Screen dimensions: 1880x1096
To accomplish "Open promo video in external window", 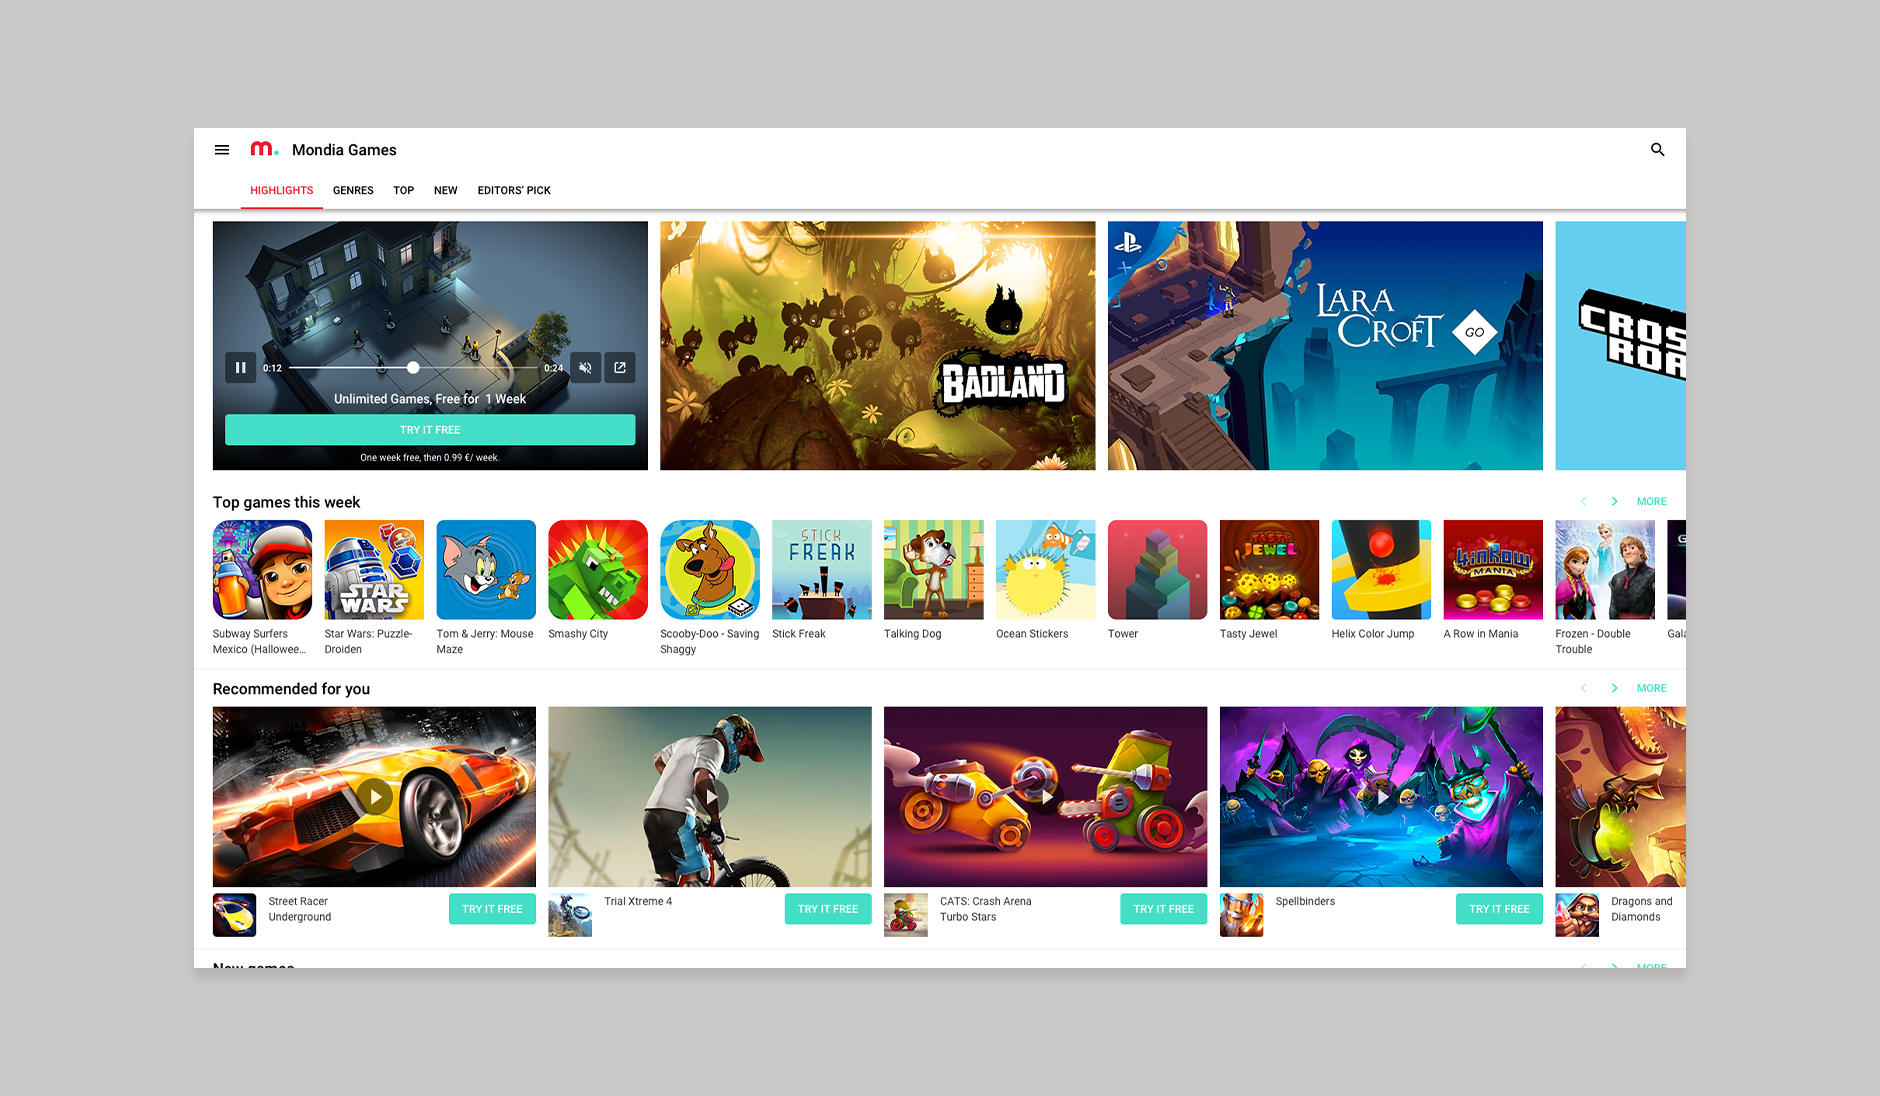I will pos(620,368).
